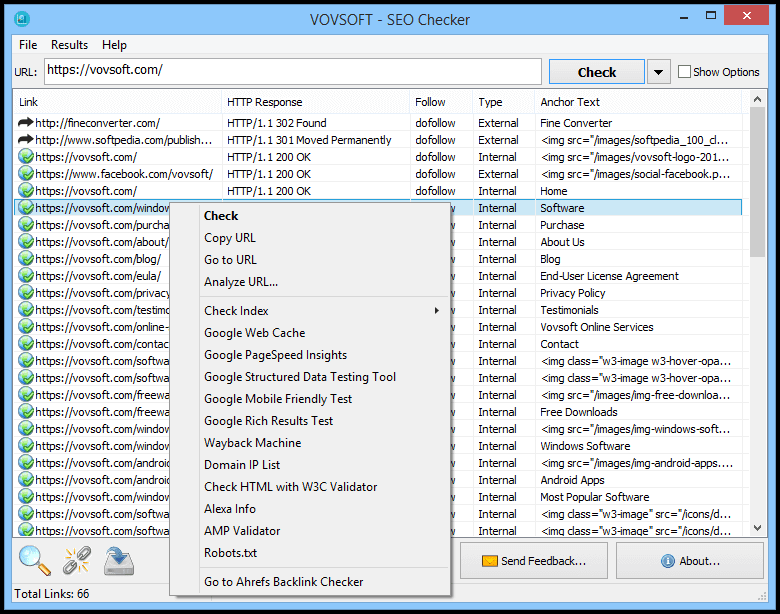This screenshot has height=614, width=780.
Task: Open the Results menu
Action: [69, 45]
